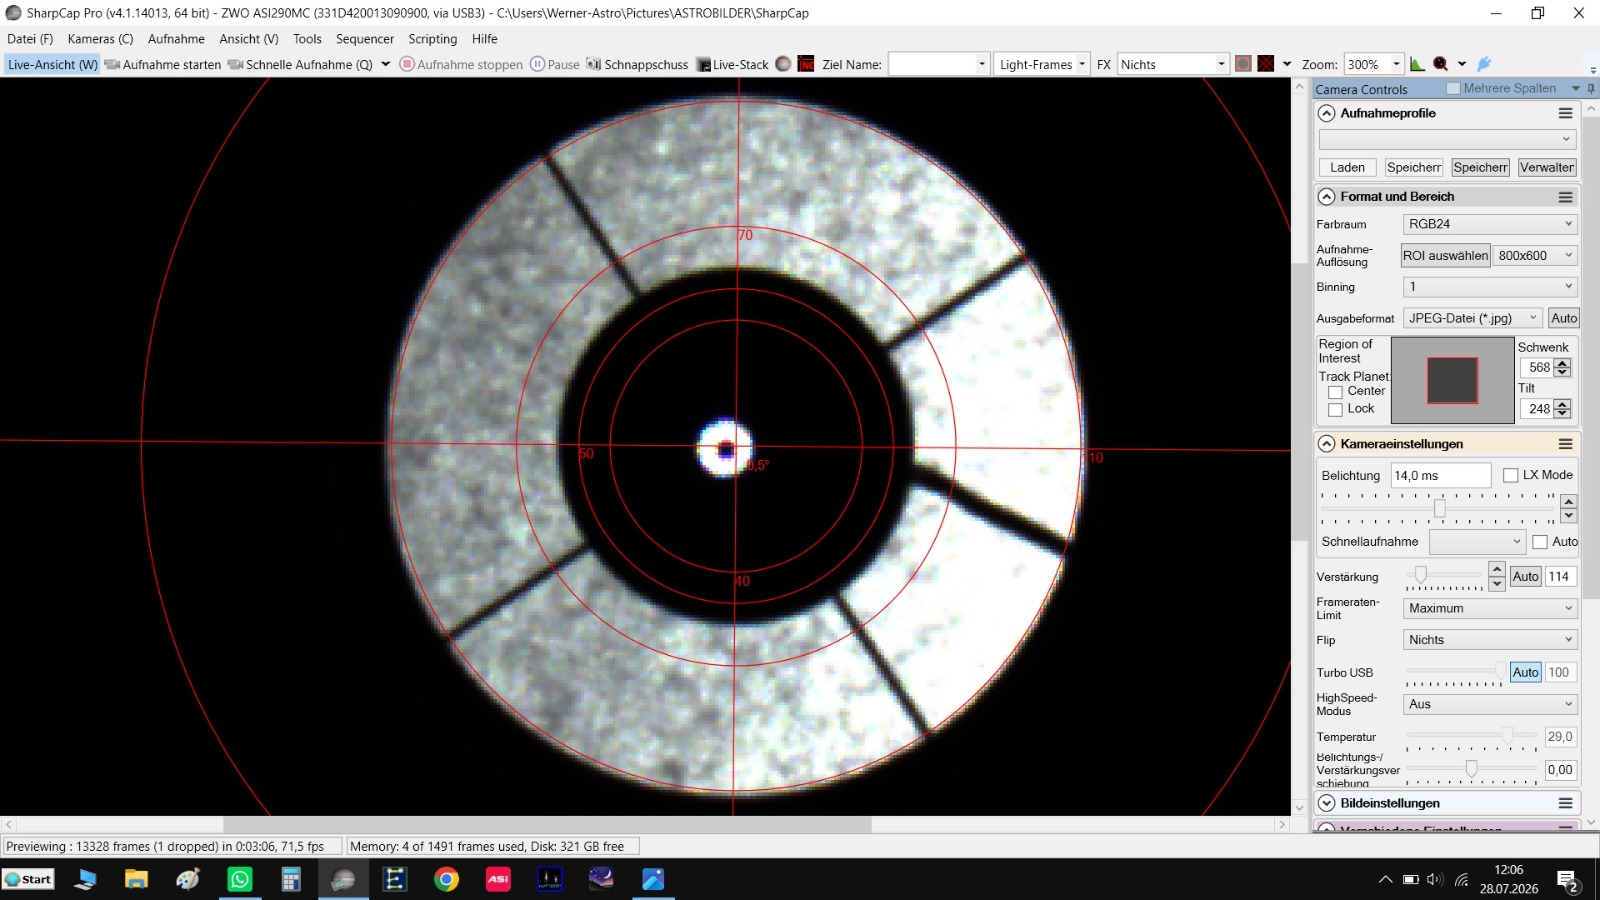The width and height of the screenshot is (1600, 900).
Task: Click the Belichtung exposure slider
Action: 1438,508
